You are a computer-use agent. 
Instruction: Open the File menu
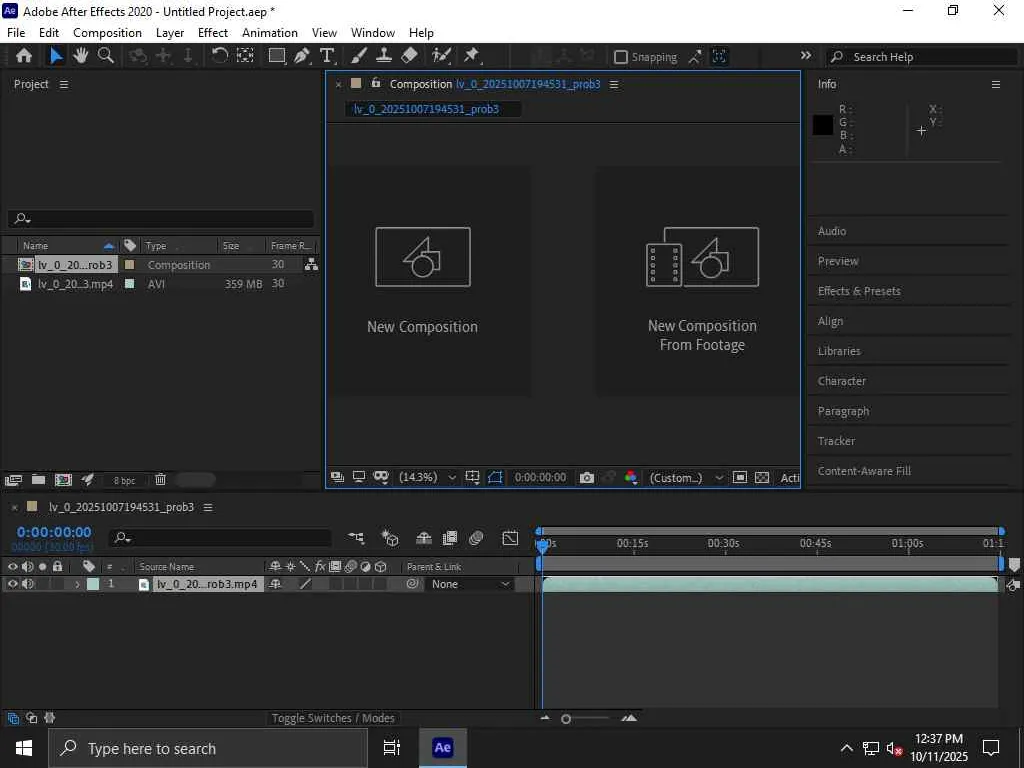pyautogui.click(x=16, y=33)
